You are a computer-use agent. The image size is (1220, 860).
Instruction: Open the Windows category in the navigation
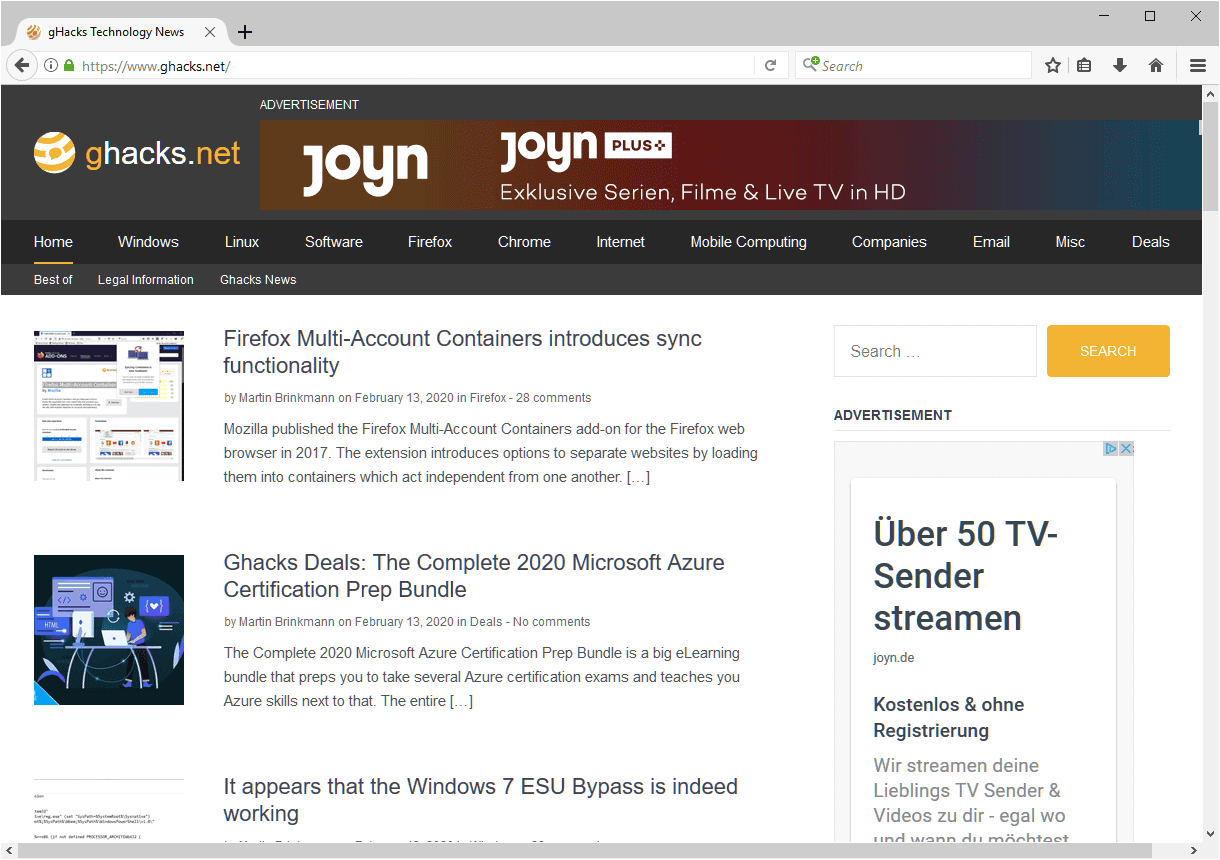point(148,242)
